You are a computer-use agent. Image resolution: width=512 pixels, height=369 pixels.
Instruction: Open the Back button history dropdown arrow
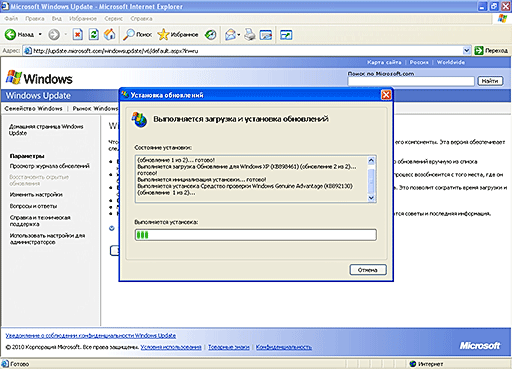coord(40,34)
